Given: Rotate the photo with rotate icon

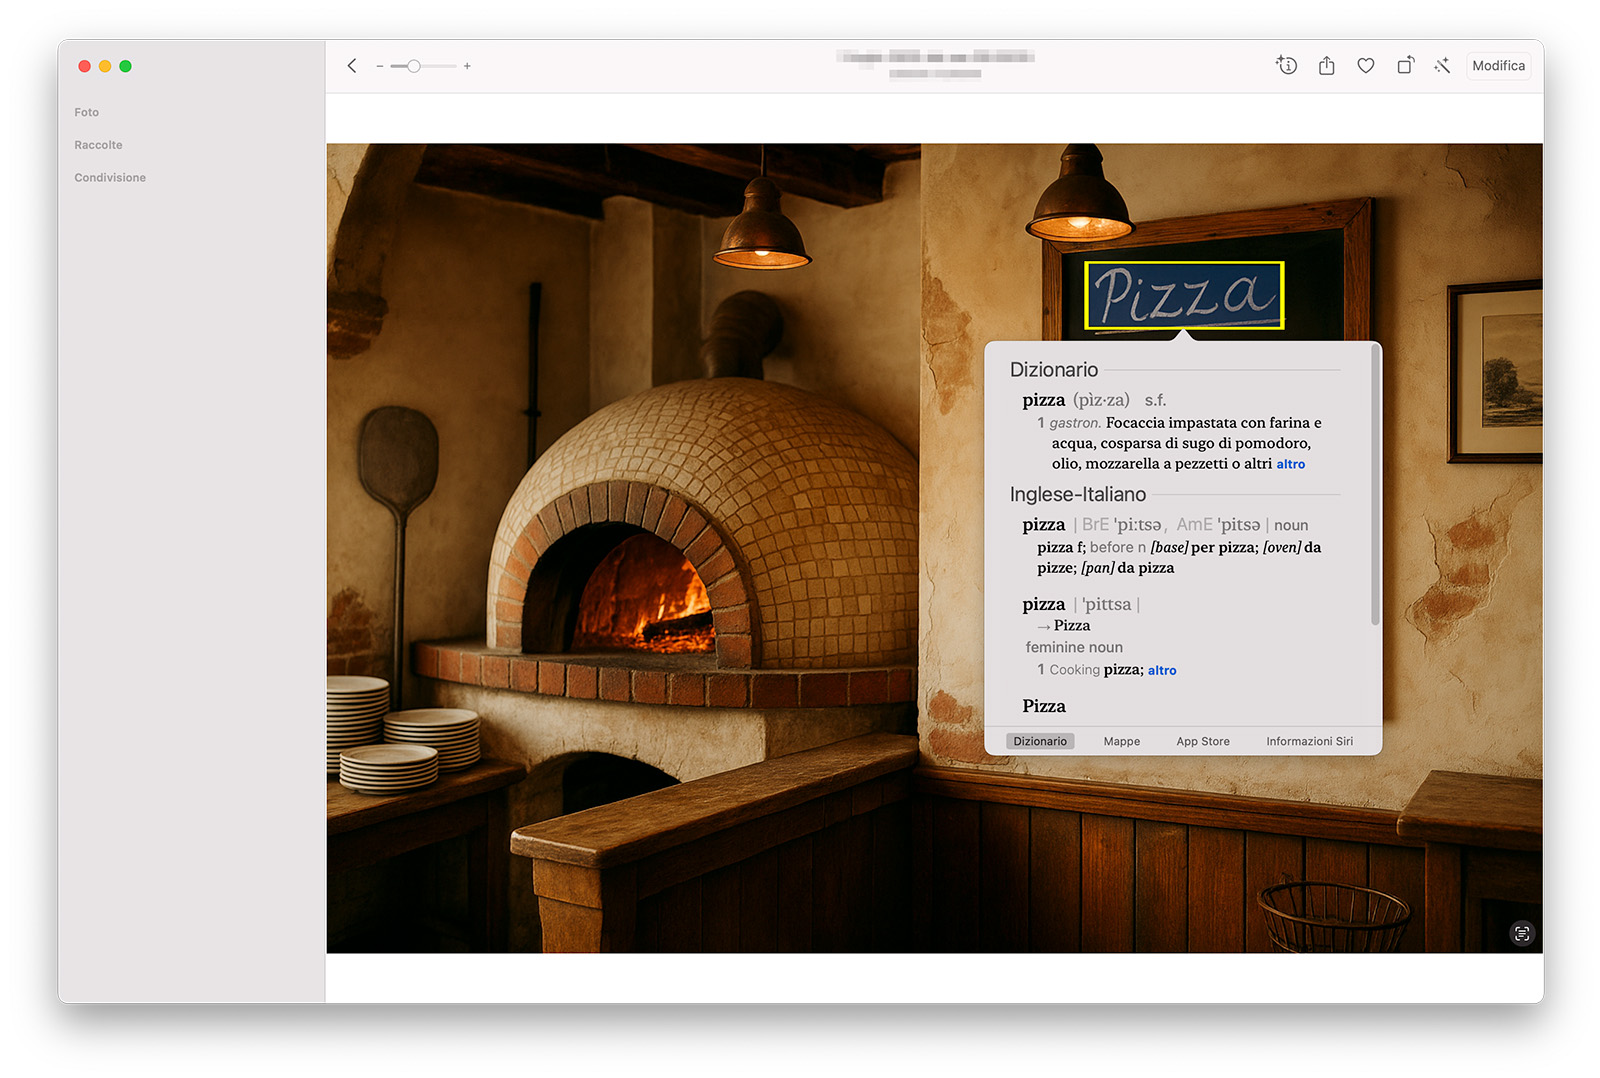Looking at the screenshot, I should 1405,66.
